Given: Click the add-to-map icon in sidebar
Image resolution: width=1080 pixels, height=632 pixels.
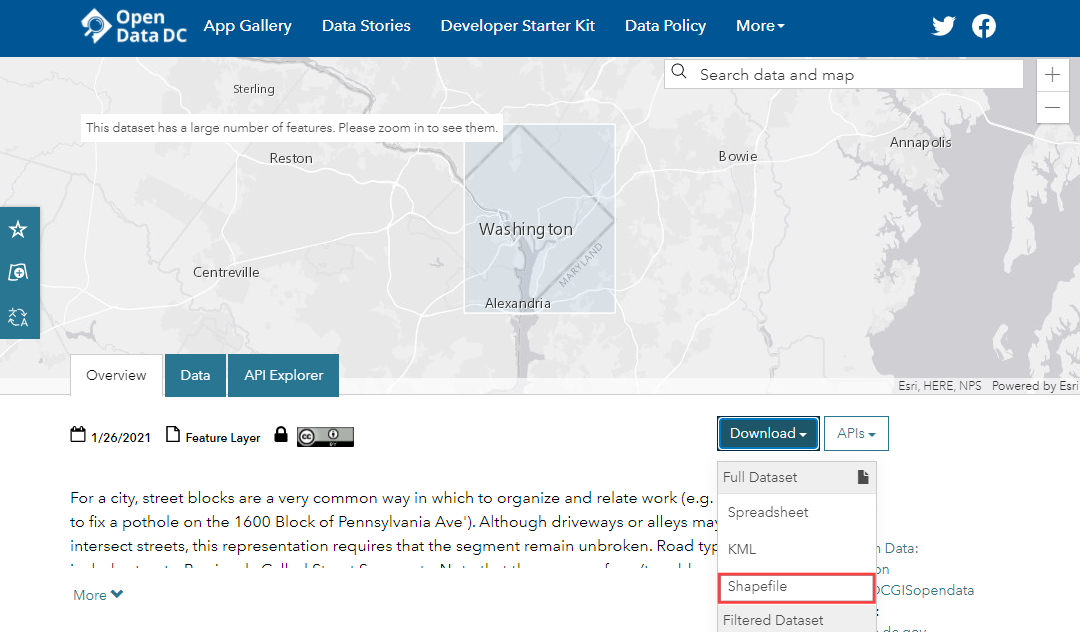Looking at the screenshot, I should click(18, 273).
